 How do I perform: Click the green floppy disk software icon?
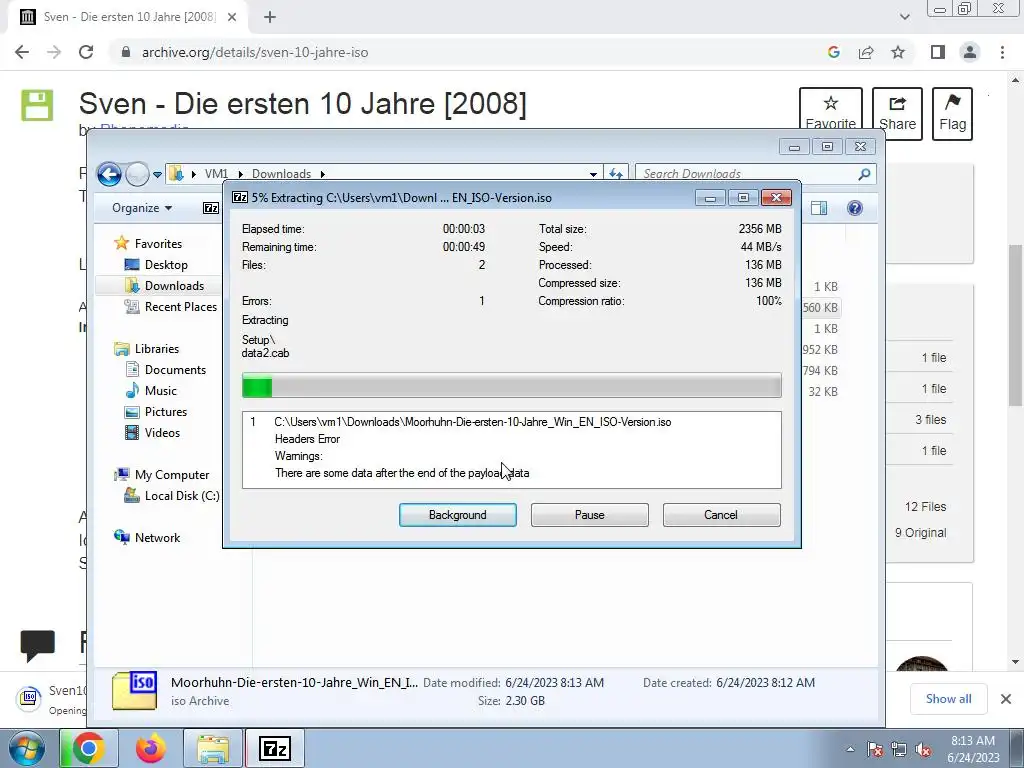tap(37, 105)
